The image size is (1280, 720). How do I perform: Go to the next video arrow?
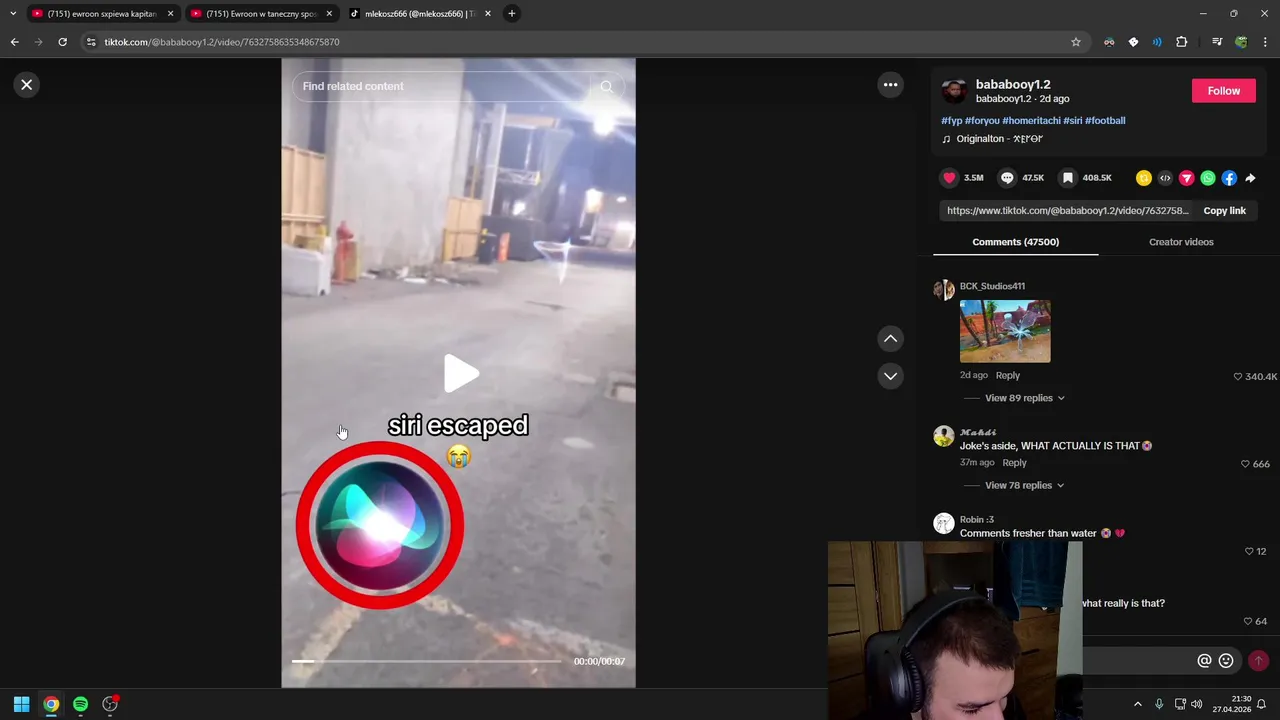click(890, 376)
